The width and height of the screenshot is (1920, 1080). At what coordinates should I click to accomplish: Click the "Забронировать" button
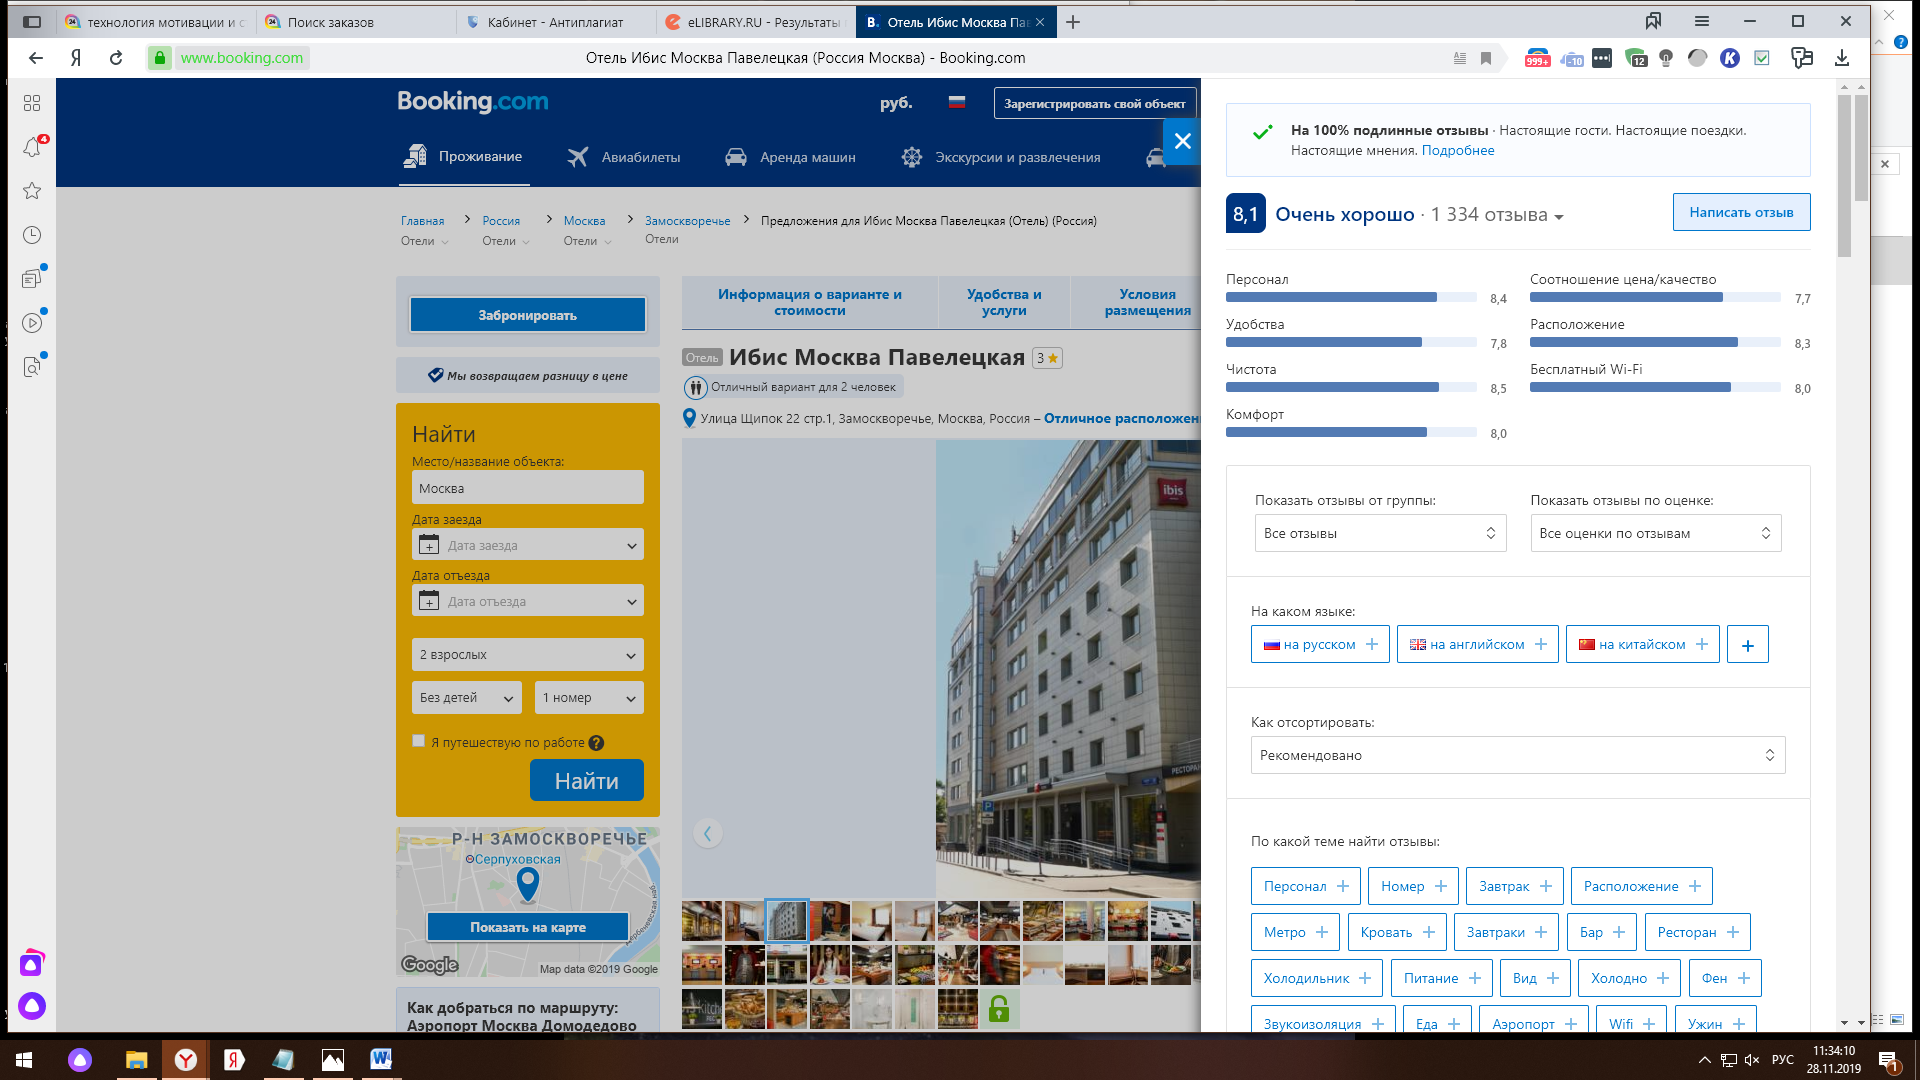(x=527, y=315)
